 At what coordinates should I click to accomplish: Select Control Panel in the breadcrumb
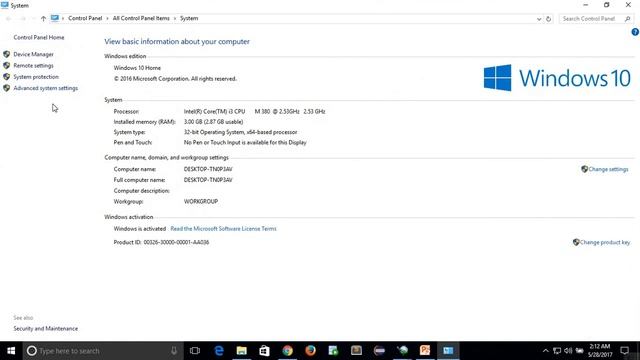click(x=85, y=18)
